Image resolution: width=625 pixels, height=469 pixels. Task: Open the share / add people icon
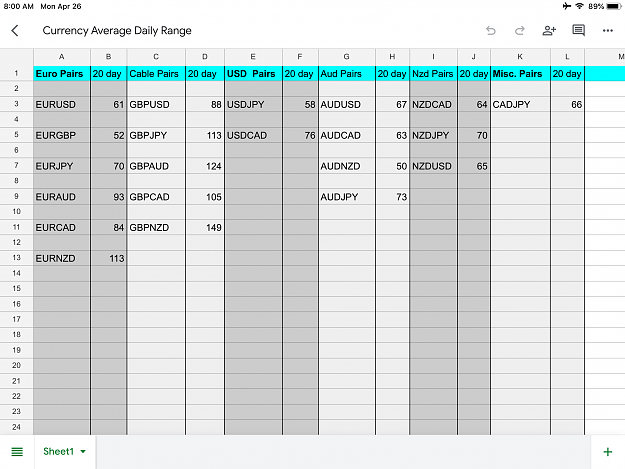click(x=549, y=30)
